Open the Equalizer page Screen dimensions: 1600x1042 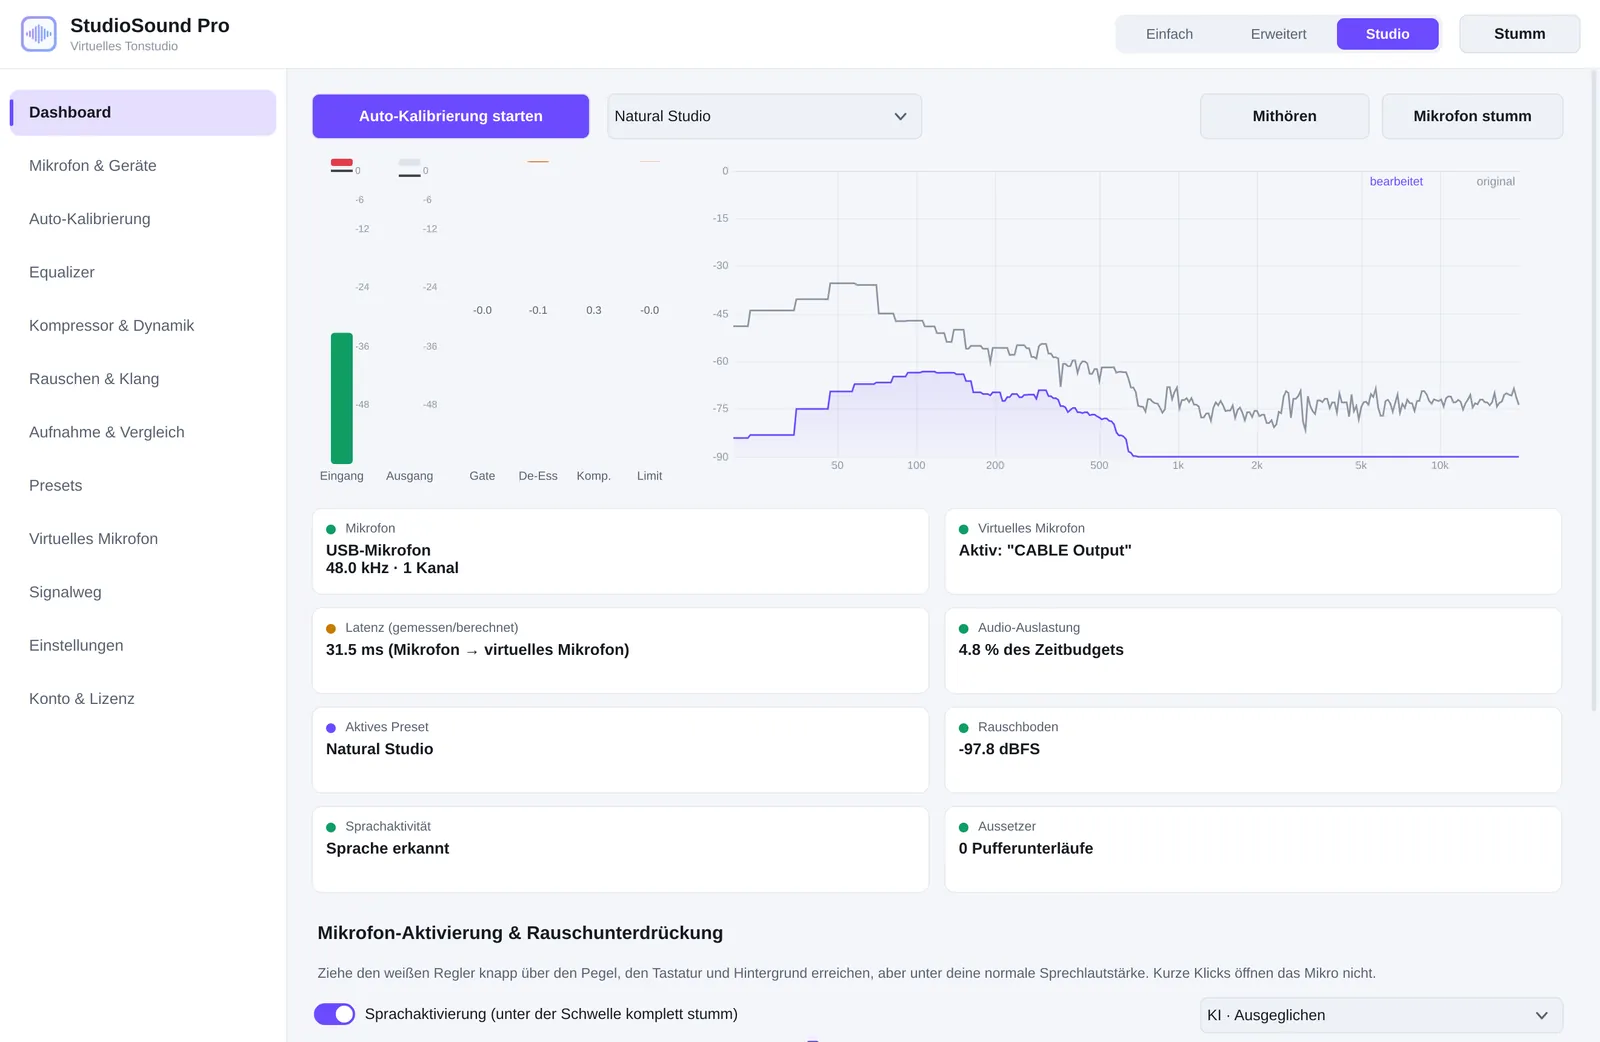(x=143, y=272)
